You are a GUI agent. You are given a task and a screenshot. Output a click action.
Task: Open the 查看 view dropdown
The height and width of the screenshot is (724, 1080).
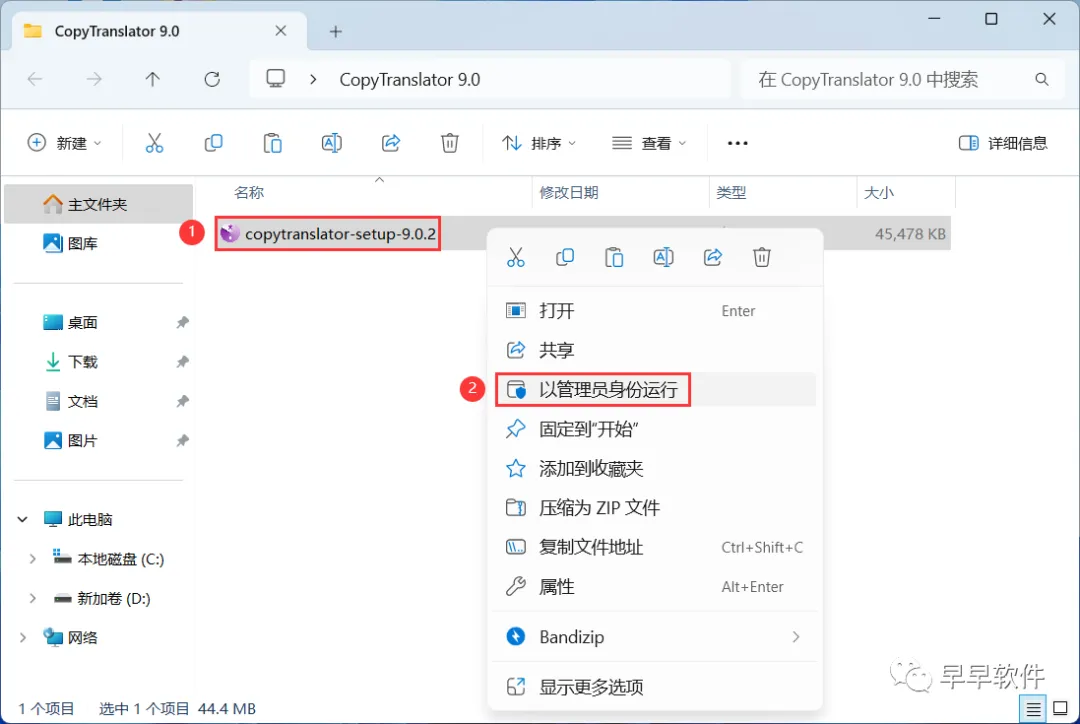tap(649, 143)
